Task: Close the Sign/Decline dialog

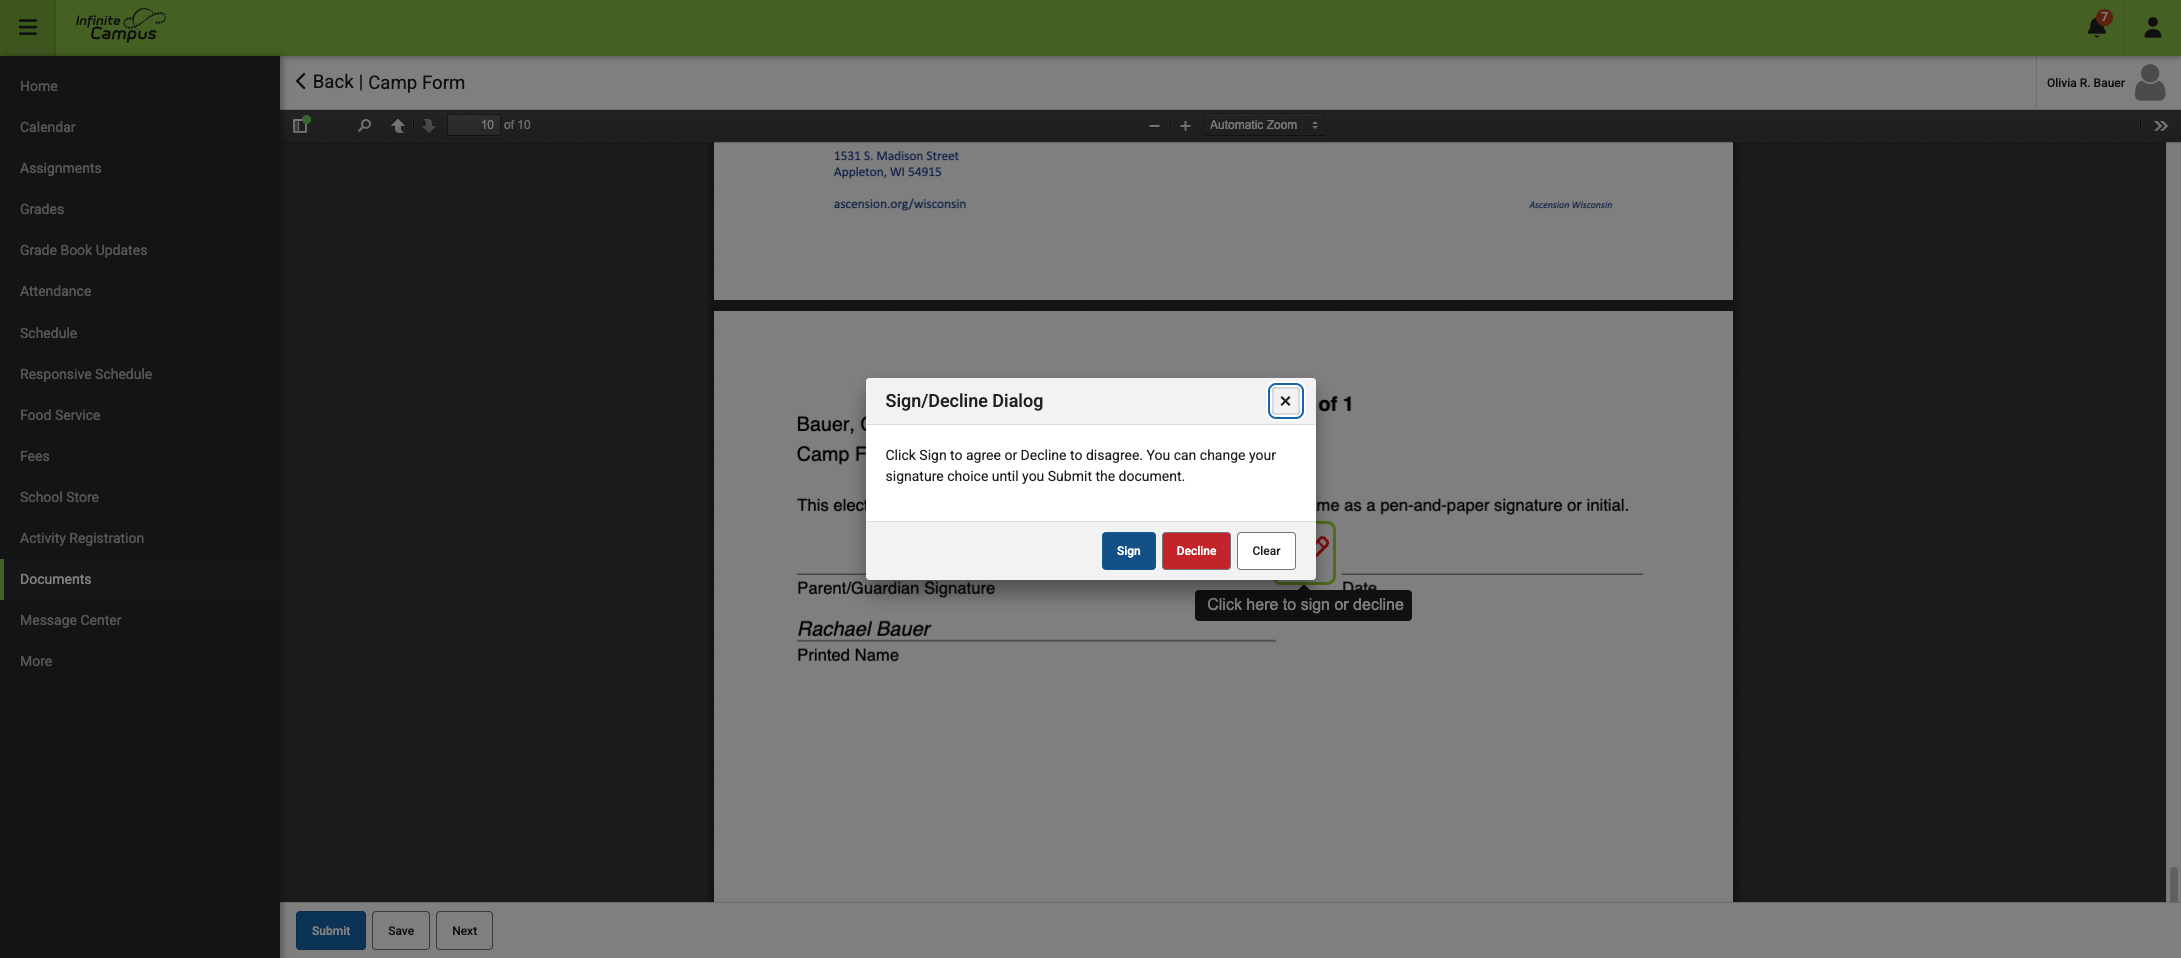Action: coord(1285,401)
